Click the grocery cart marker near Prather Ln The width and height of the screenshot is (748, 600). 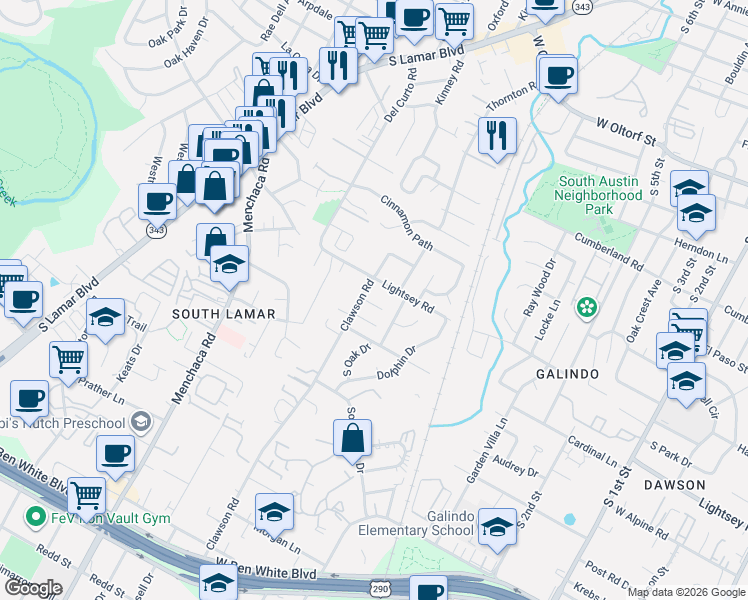69,363
